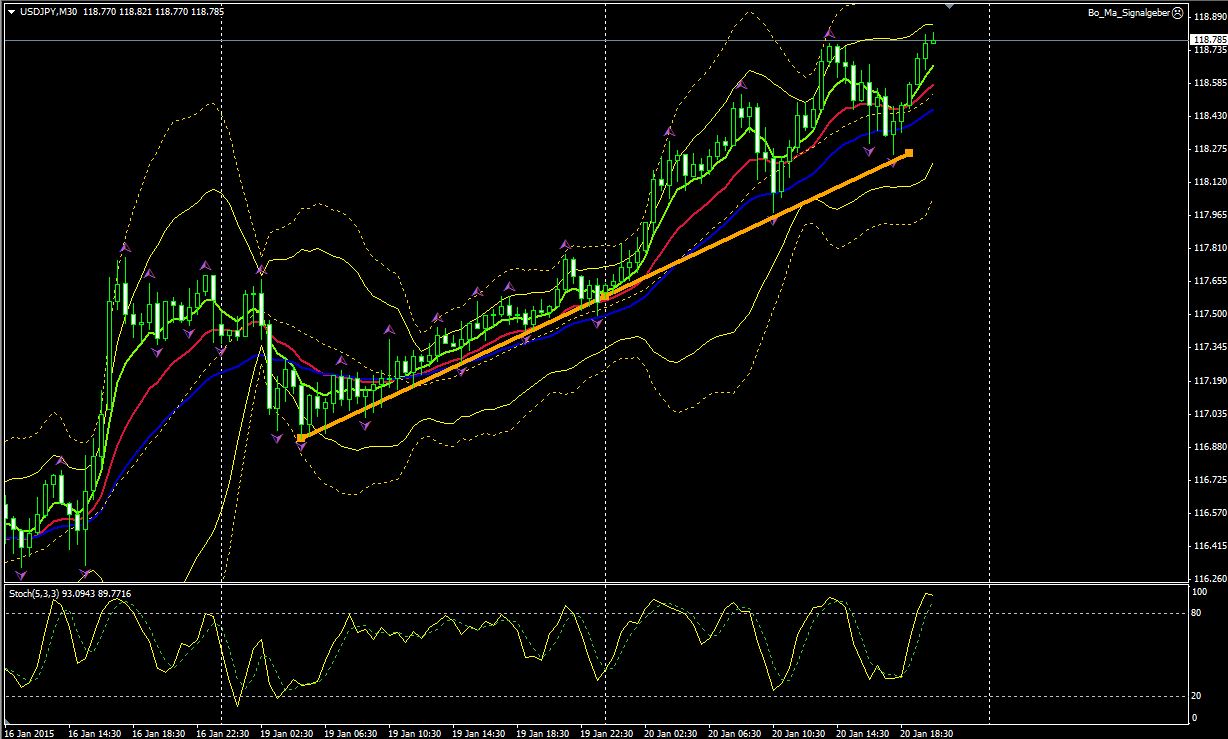Screen dimensions: 1228x739
Task: Click the Bo_Ma_Signalgeber expert advisor label
Action: pyautogui.click(x=1128, y=12)
